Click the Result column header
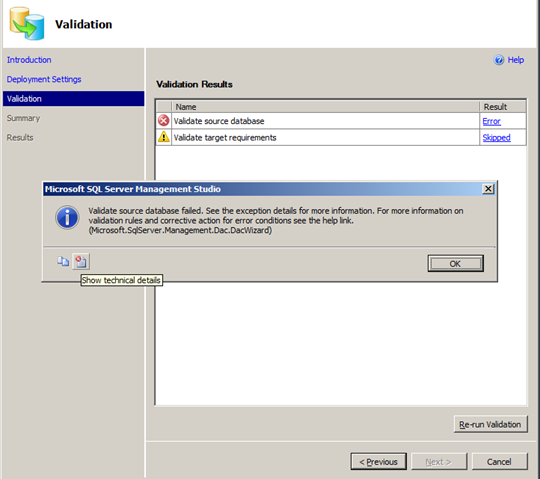 click(503, 107)
